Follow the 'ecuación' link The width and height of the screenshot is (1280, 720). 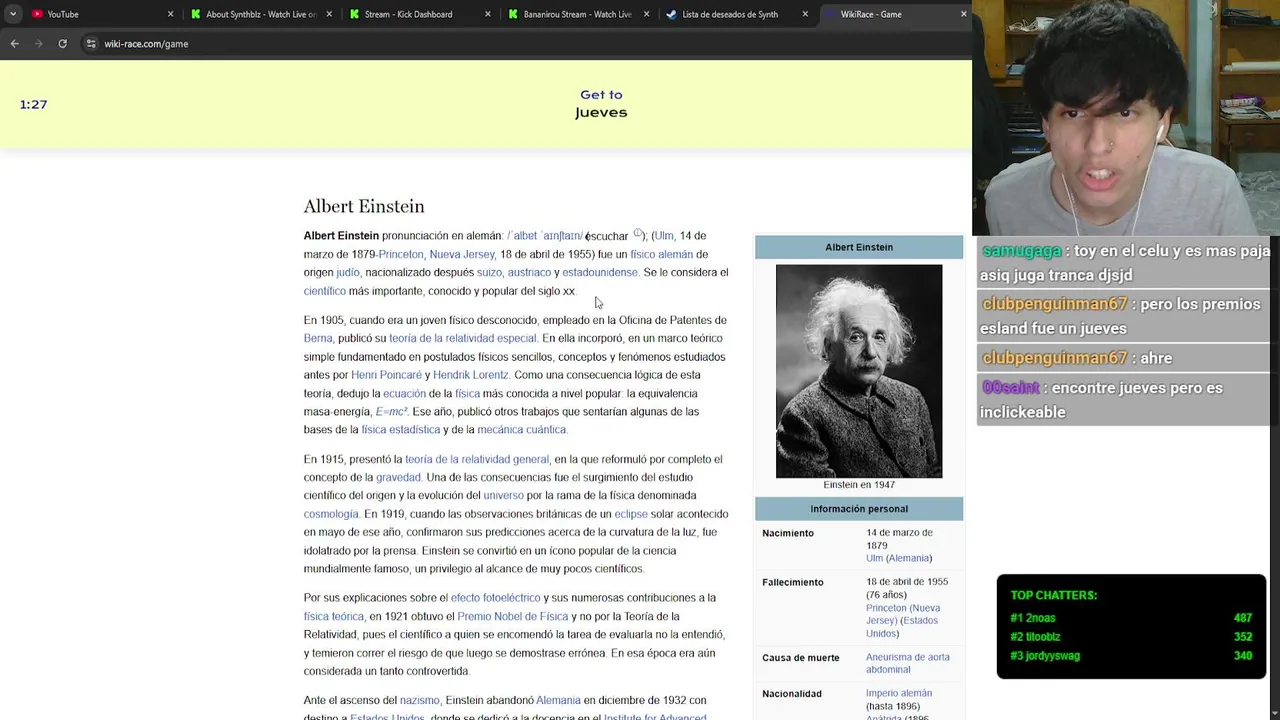tap(404, 394)
